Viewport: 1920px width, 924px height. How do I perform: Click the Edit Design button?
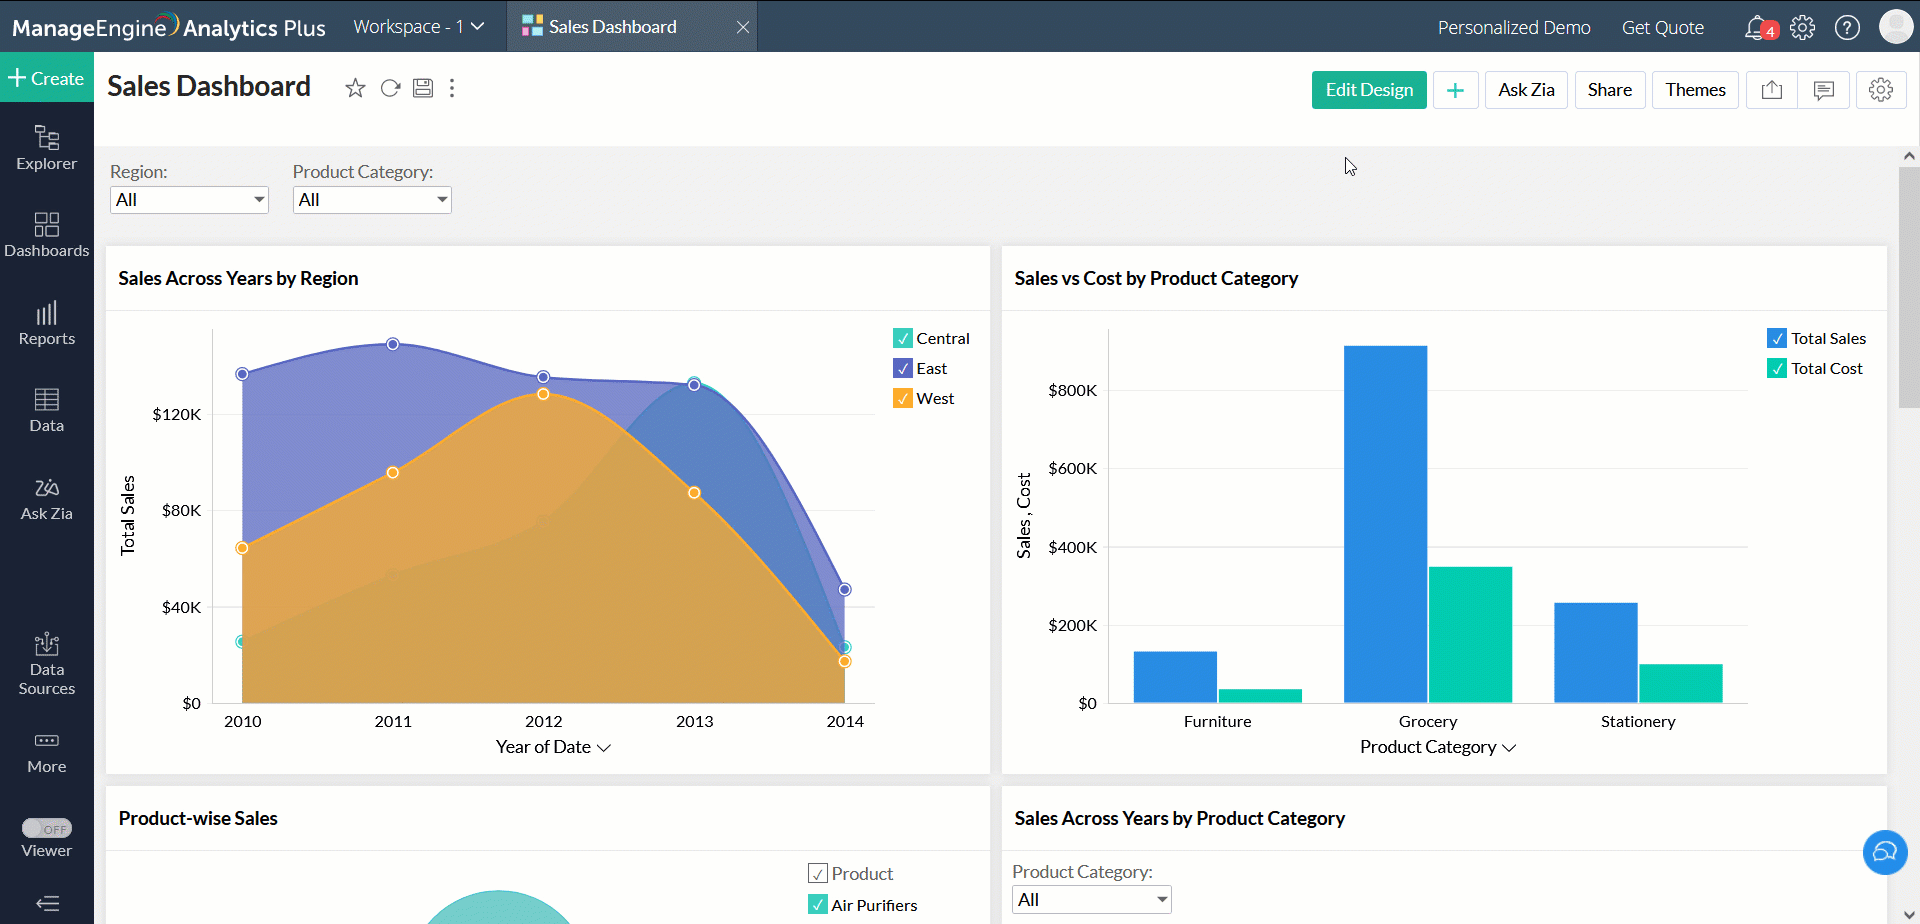[1368, 90]
